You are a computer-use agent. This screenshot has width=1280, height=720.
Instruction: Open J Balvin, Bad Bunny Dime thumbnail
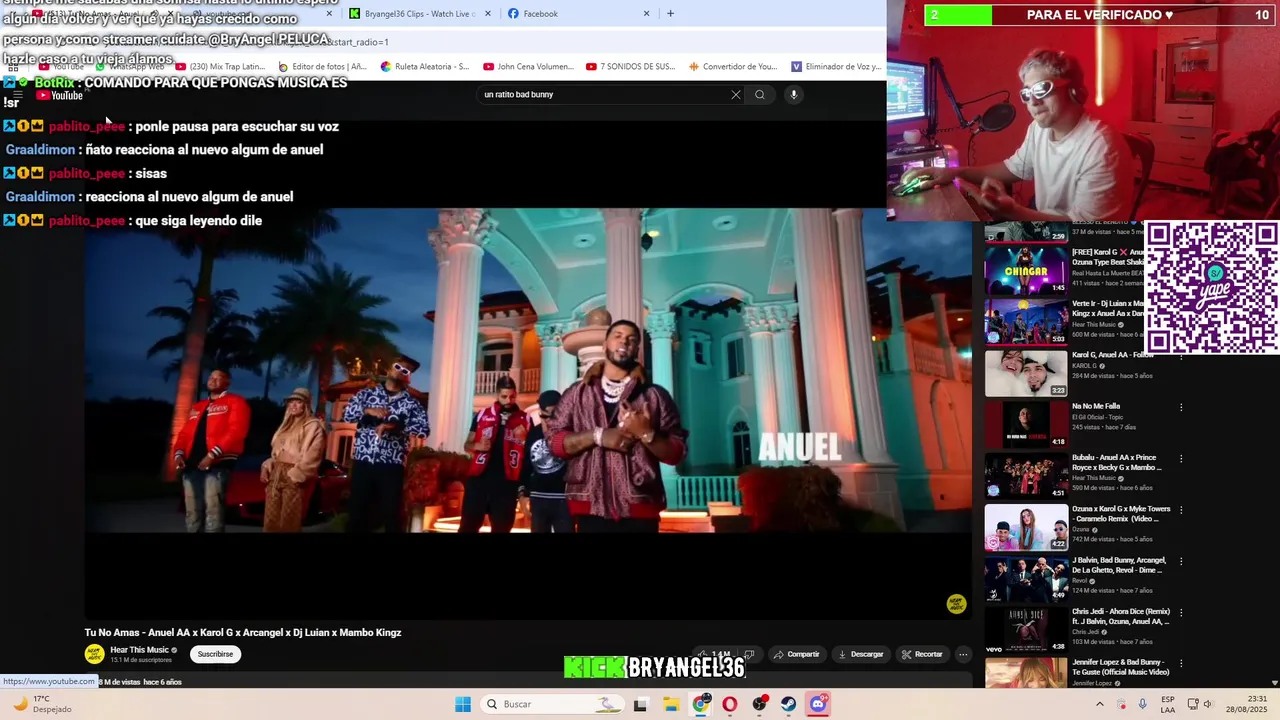click(1026, 577)
